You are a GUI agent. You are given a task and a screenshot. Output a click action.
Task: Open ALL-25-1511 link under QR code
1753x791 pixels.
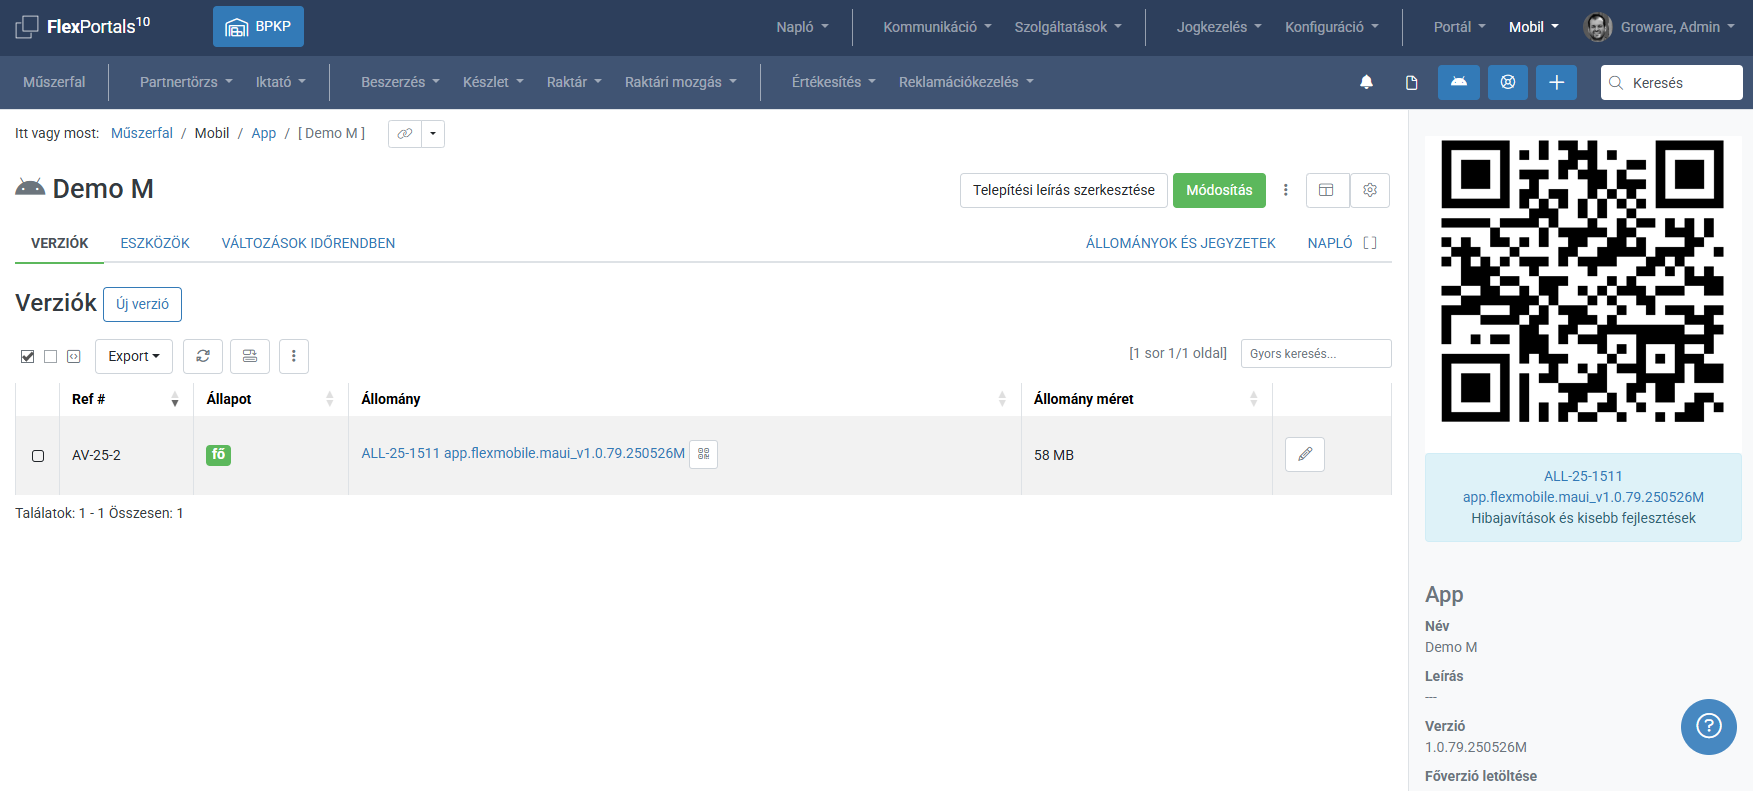click(x=1583, y=486)
